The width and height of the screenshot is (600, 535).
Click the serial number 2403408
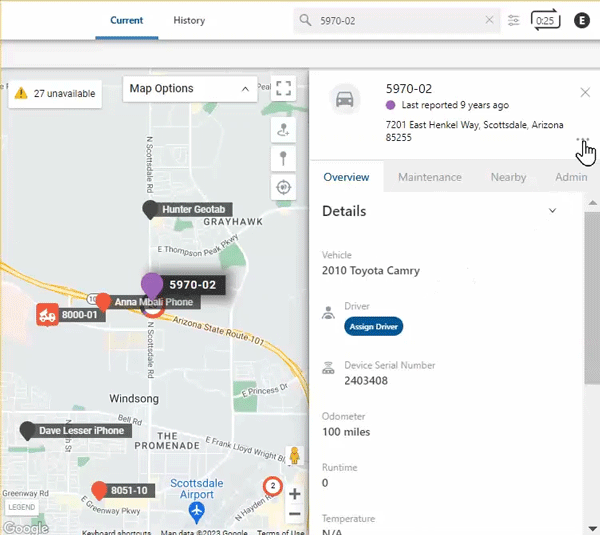[366, 381]
